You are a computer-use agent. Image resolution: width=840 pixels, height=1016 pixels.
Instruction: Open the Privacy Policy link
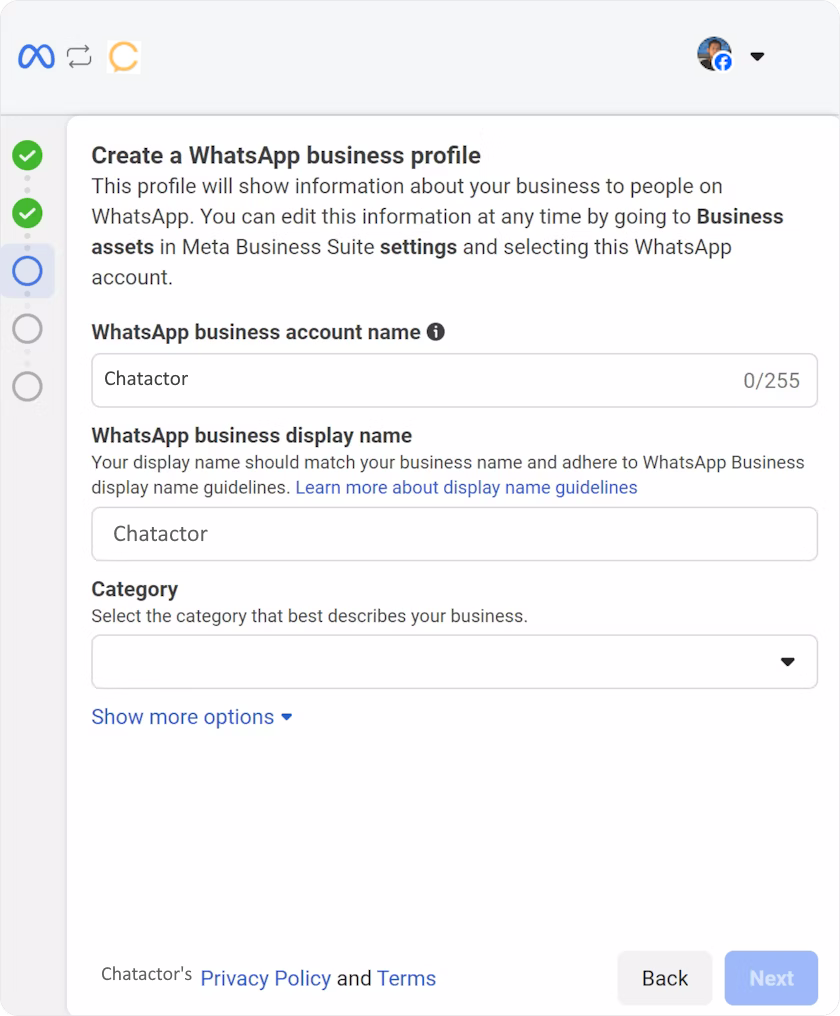pyautogui.click(x=265, y=978)
